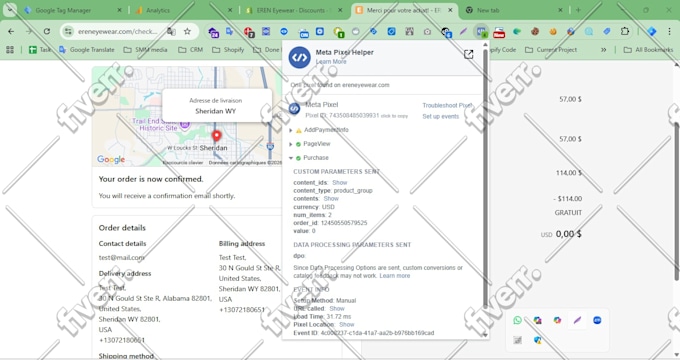Open the Chrome apps grid shortcut
Screen dimensions: 680x360
tap(10, 50)
